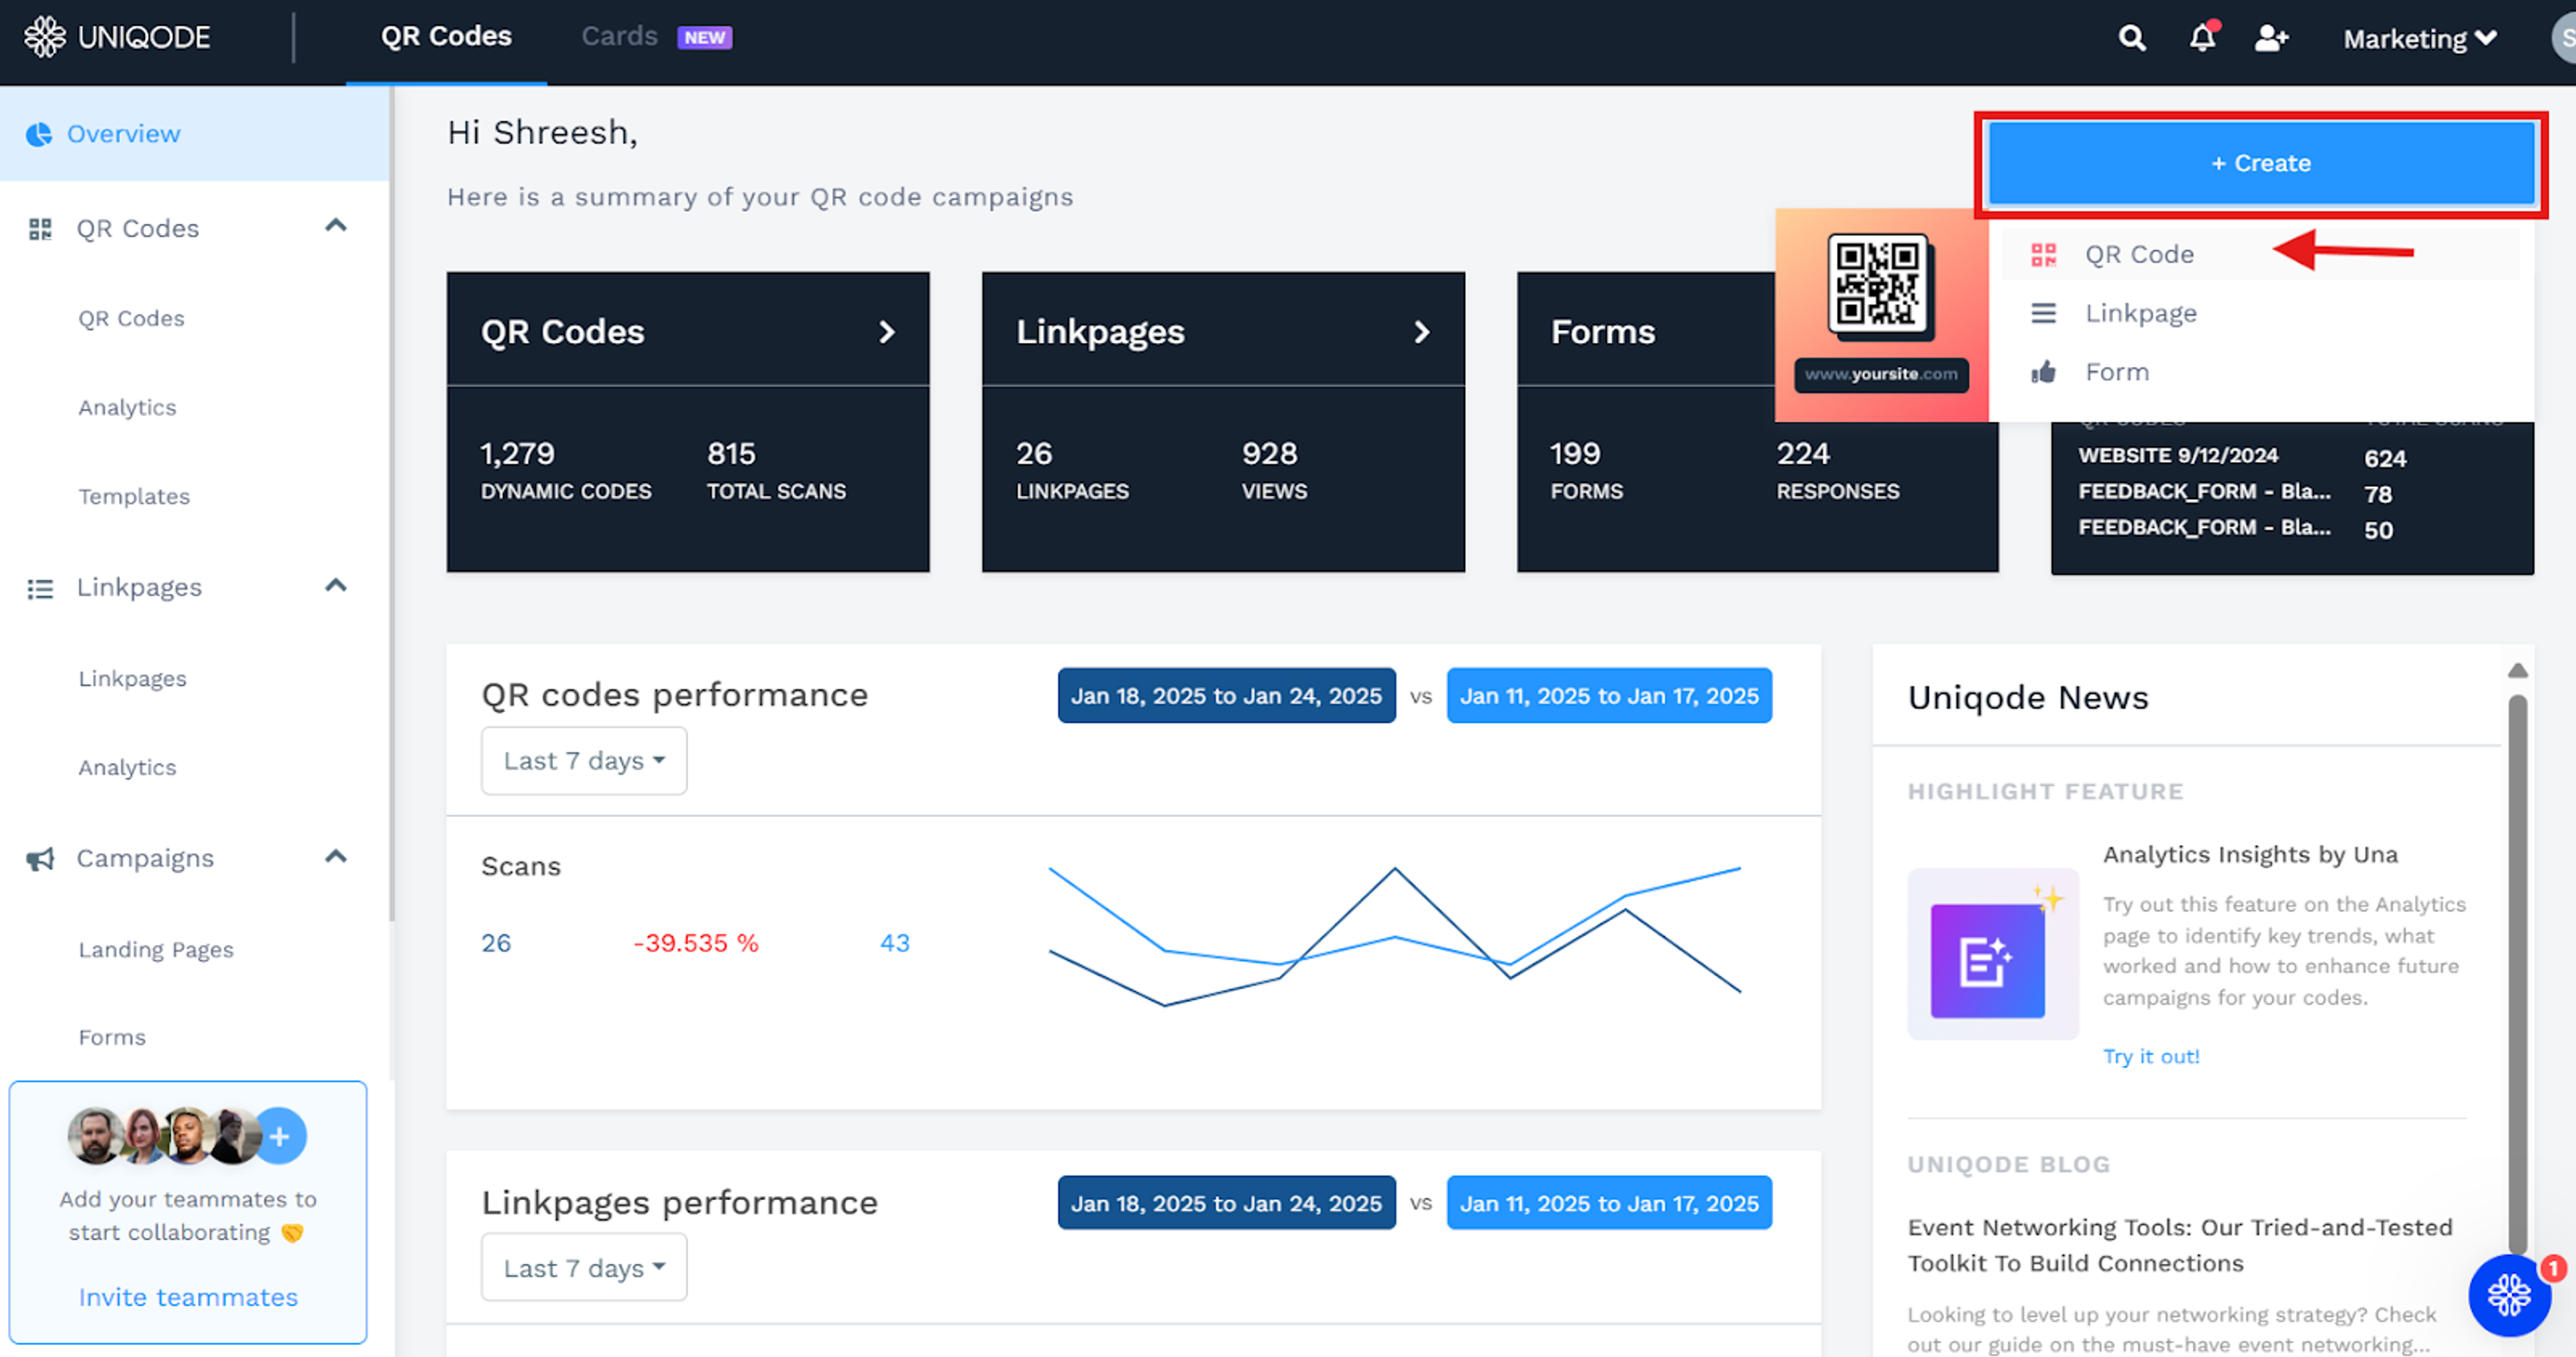Open the Linkpages card arrow
Screen dimensions: 2576x1357
1421,332
